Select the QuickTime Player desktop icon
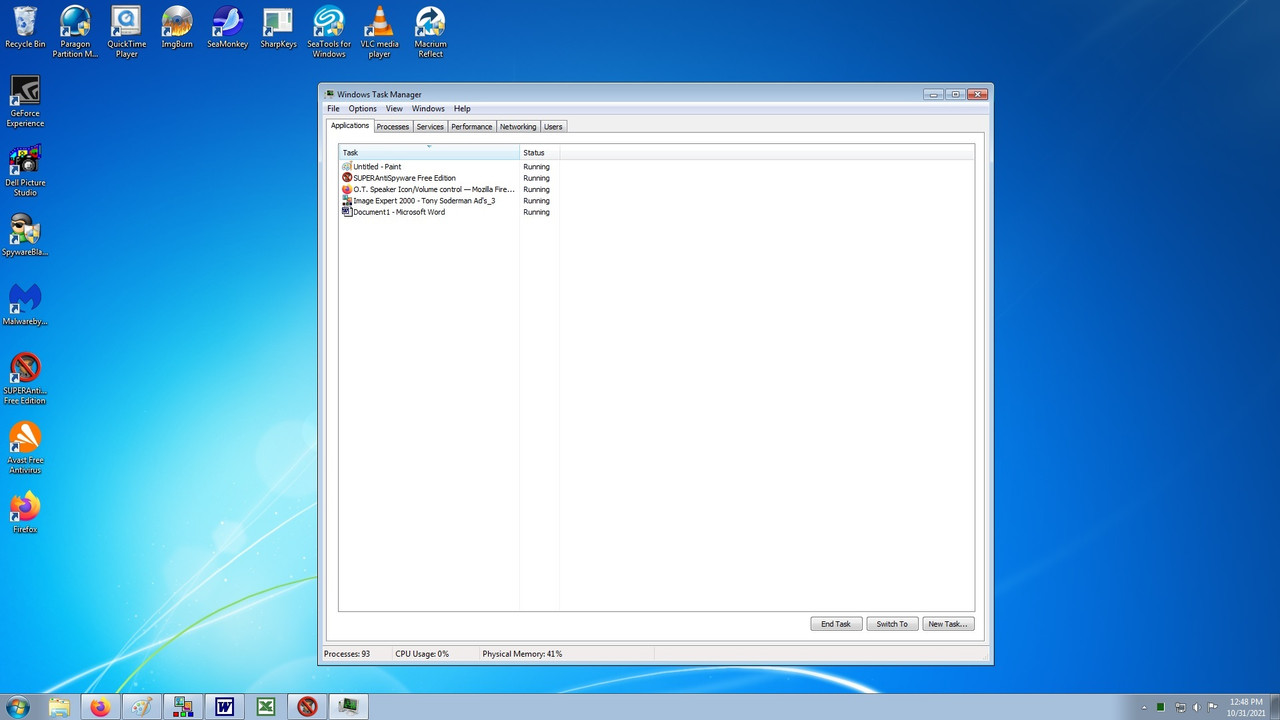Screen dimensions: 1280x720 126,31
